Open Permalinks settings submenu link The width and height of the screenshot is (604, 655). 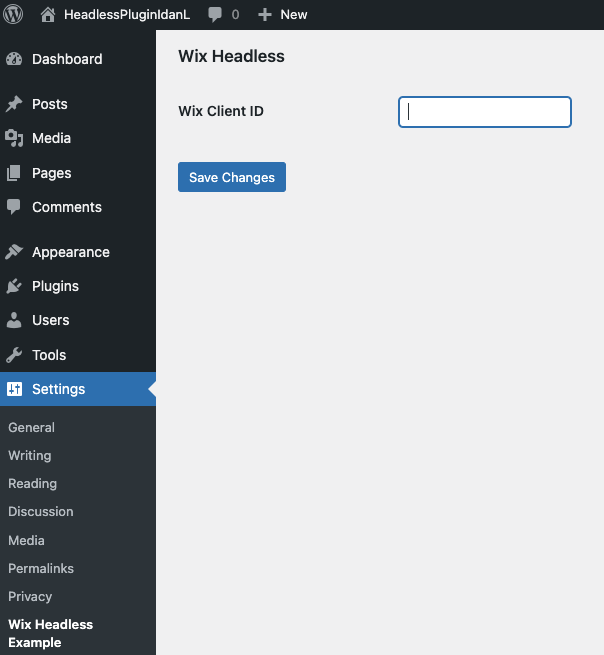click(41, 569)
